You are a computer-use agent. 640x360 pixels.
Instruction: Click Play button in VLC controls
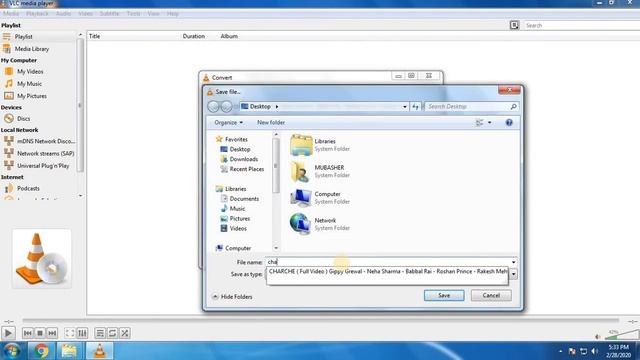[8, 333]
